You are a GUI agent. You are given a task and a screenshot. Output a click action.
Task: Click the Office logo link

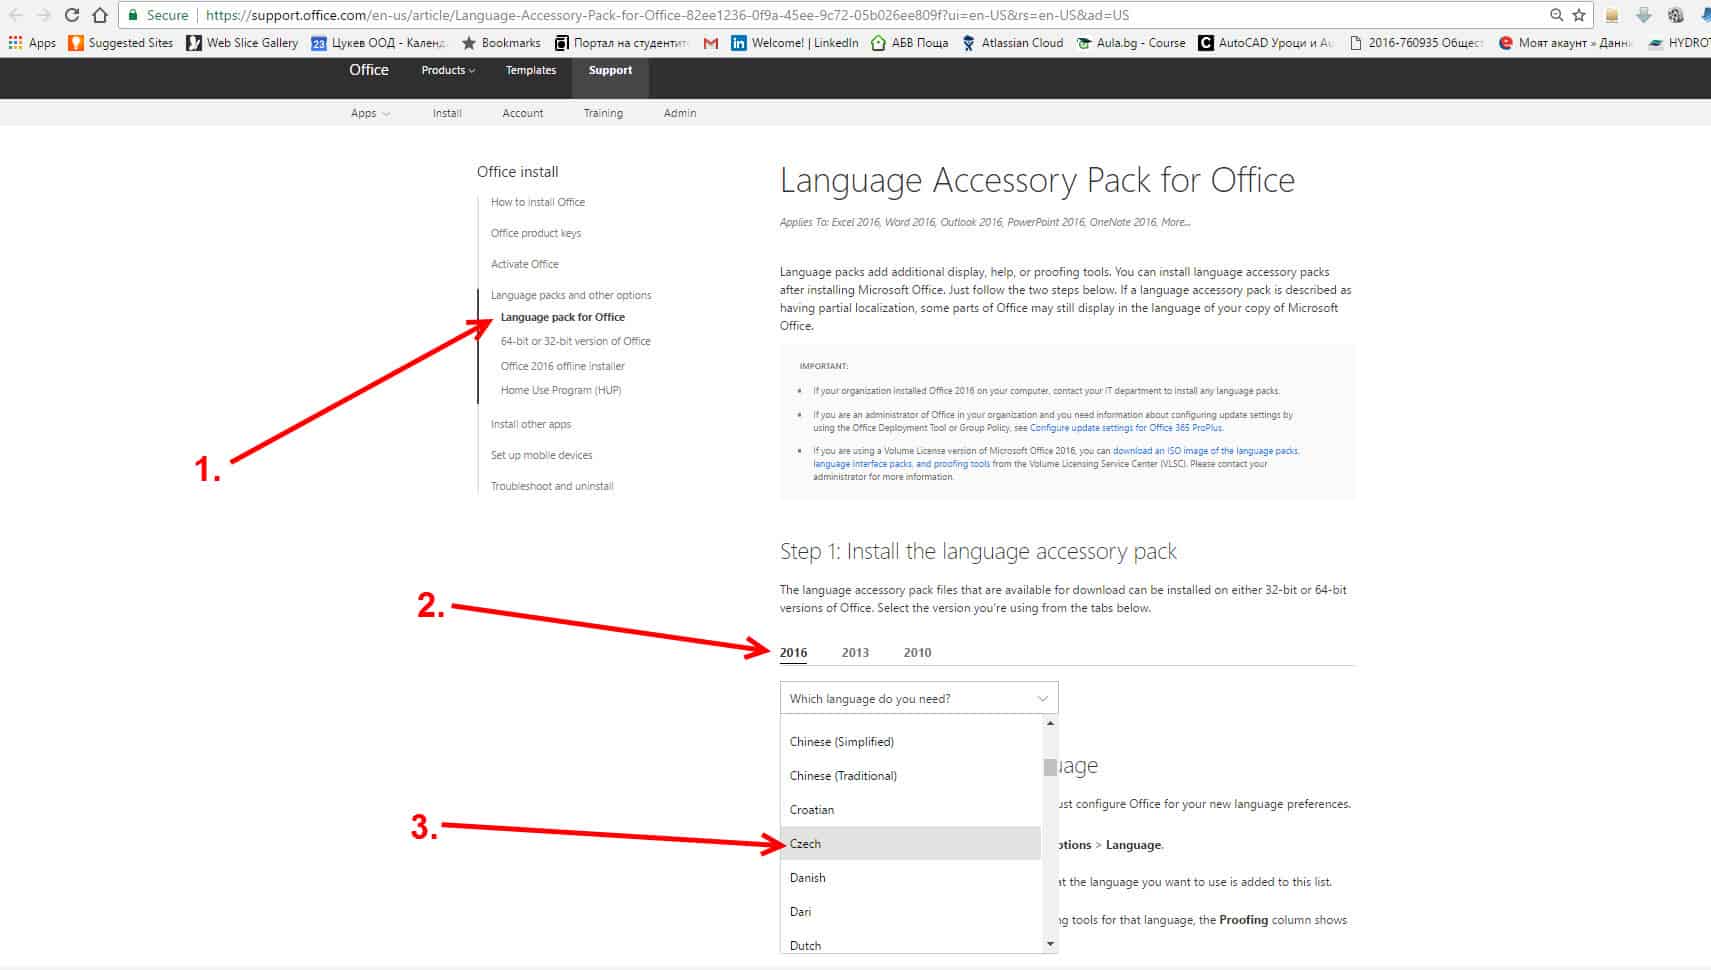369,70
